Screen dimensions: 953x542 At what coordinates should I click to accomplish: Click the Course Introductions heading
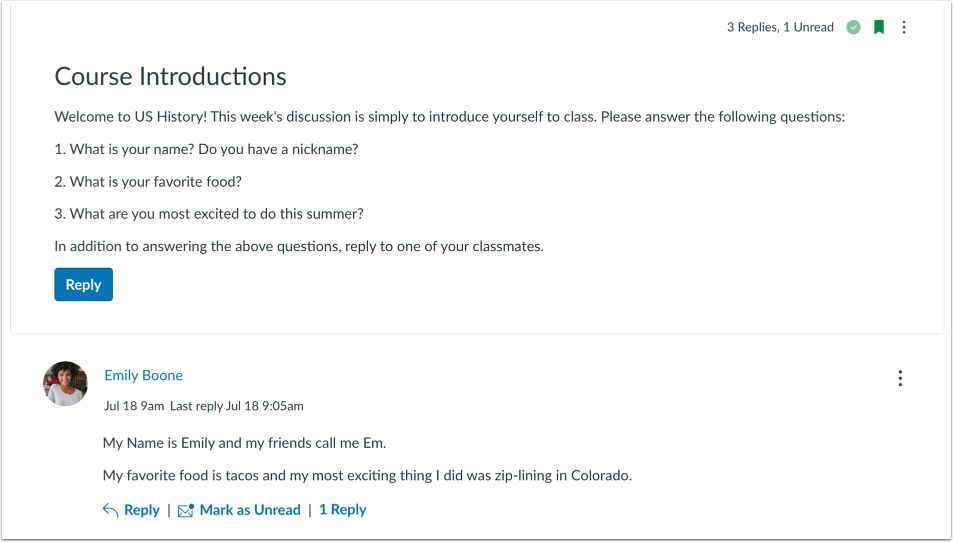coord(170,77)
